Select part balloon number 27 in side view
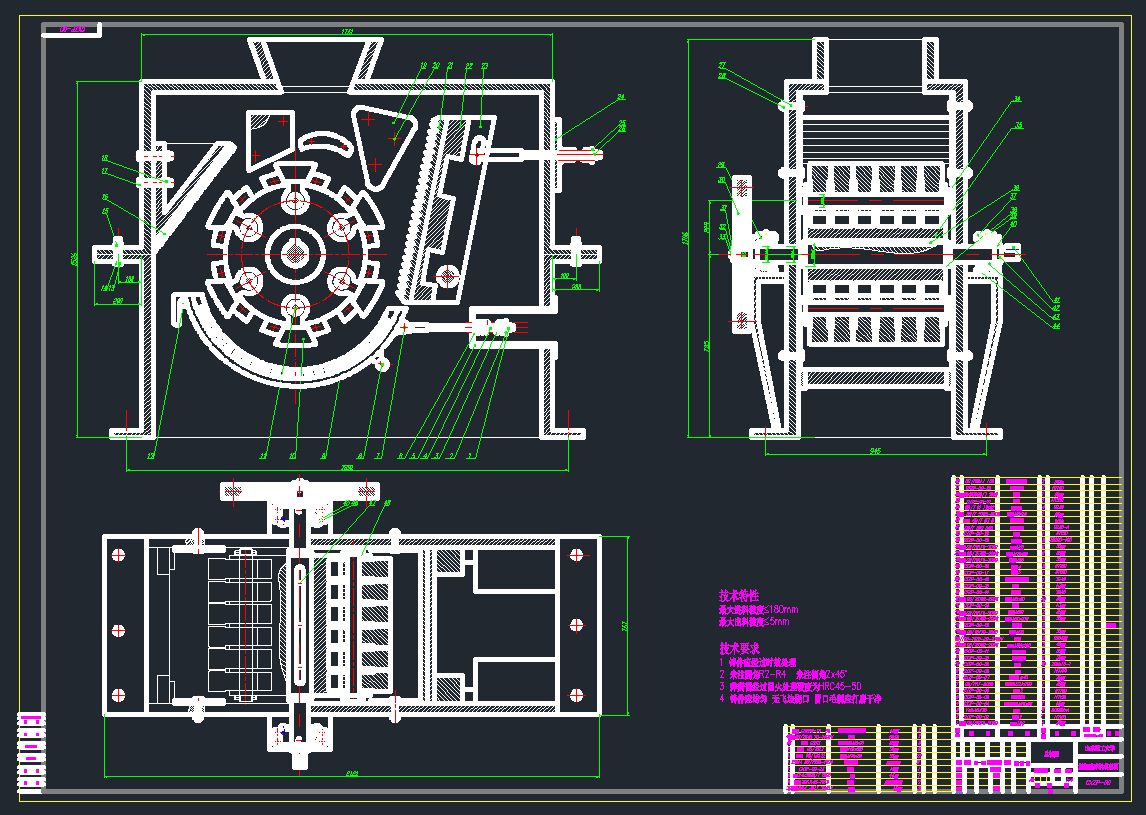 click(x=722, y=65)
